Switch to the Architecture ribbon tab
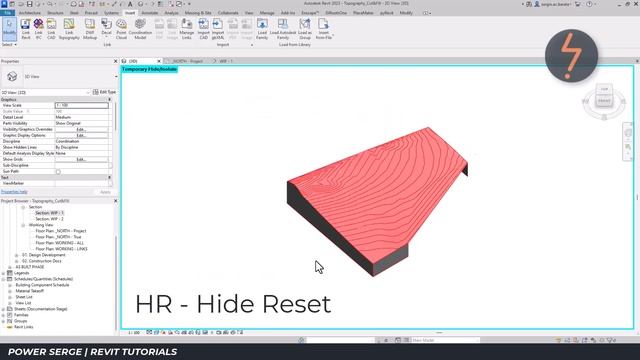This screenshot has width=640, height=360. tap(30, 13)
